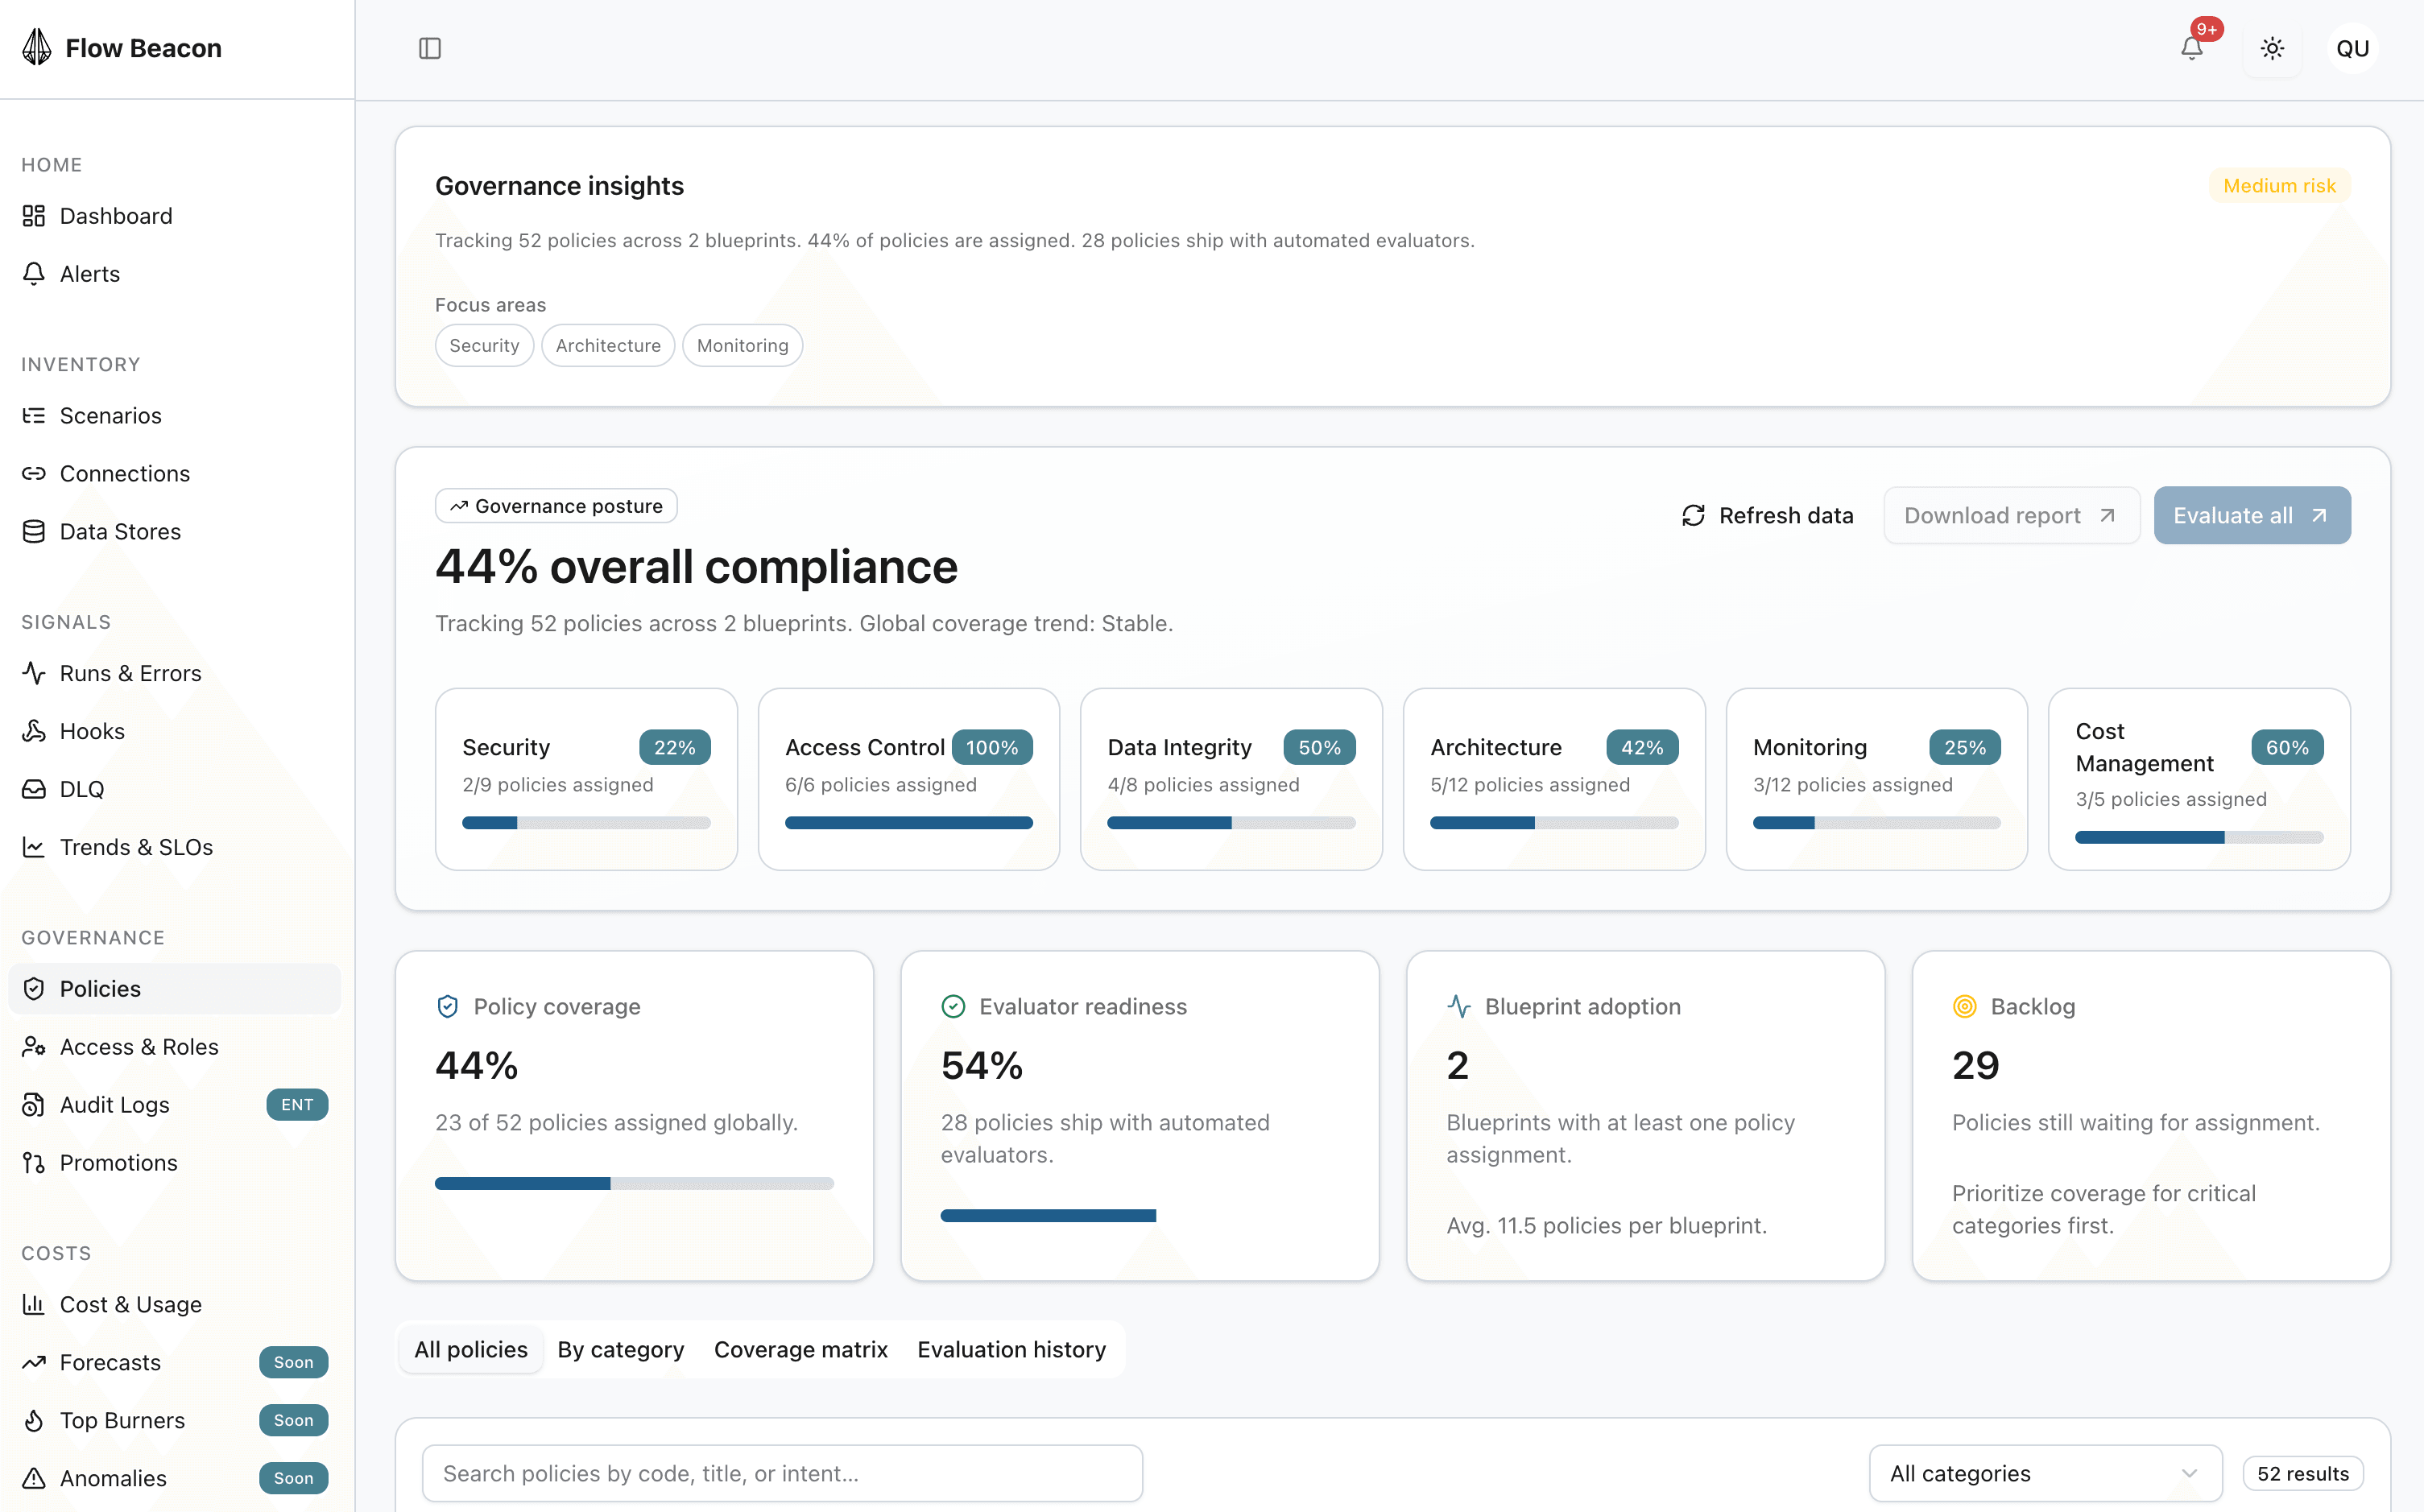Open Runs & Errors activity icon

(x=34, y=672)
